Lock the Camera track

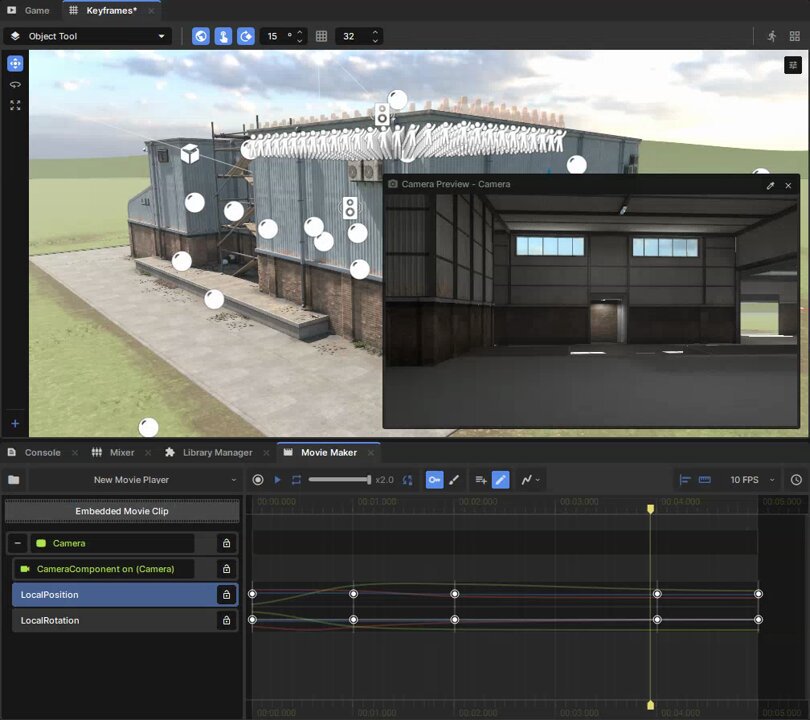pos(226,543)
